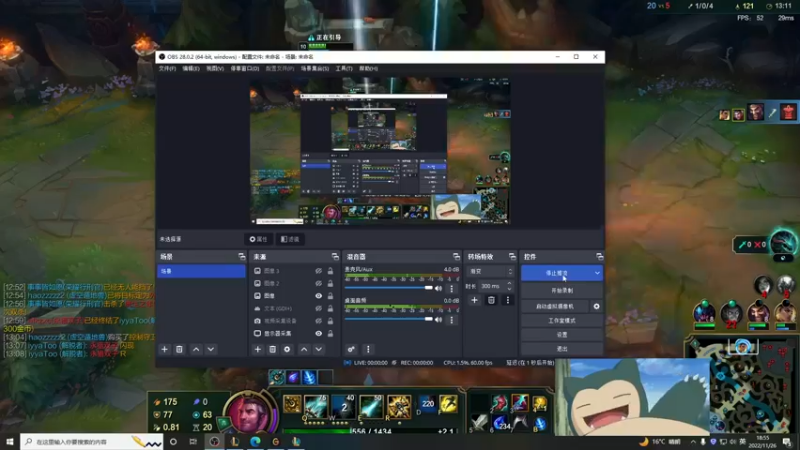The width and height of the screenshot is (800, 450).
Task: Click the 开始录制 start recording button
Action: click(562, 291)
